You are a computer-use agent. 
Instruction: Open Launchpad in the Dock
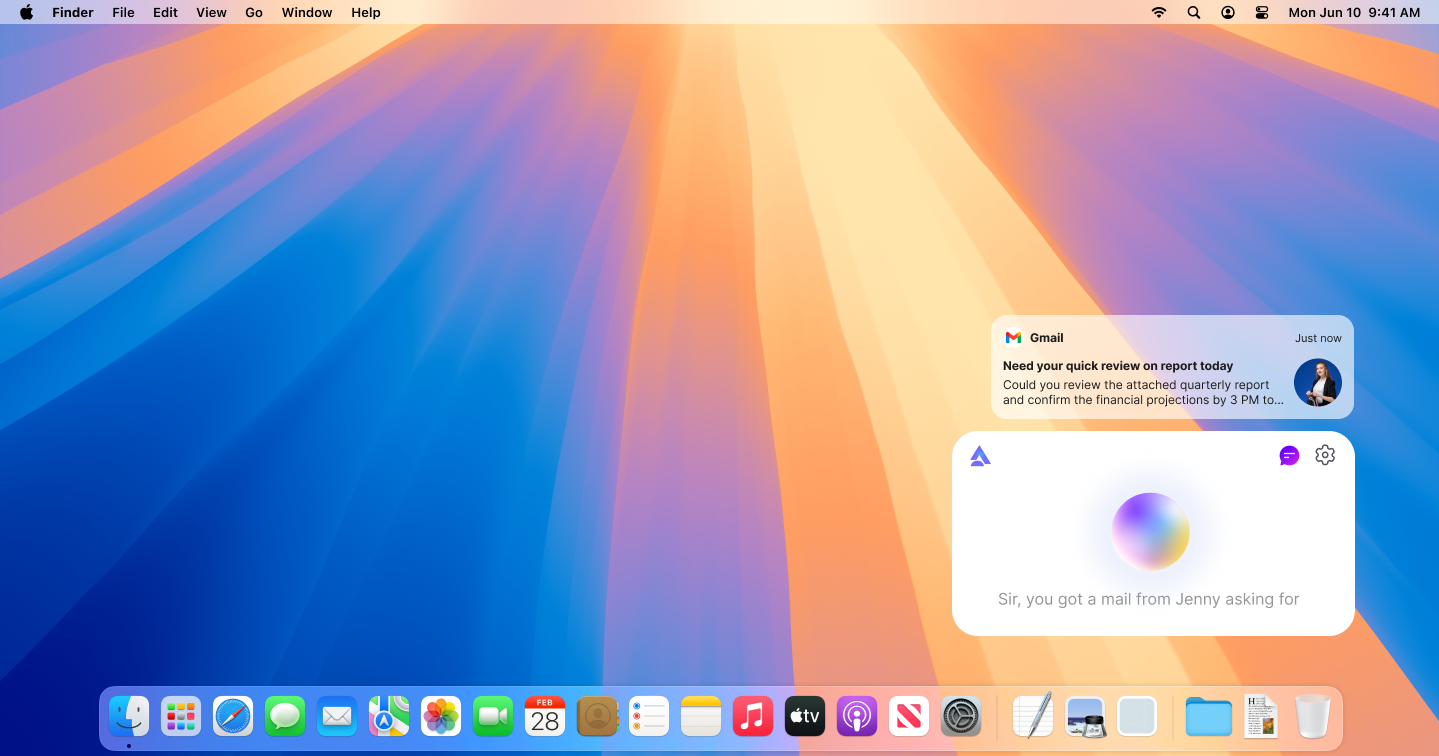[x=181, y=716]
